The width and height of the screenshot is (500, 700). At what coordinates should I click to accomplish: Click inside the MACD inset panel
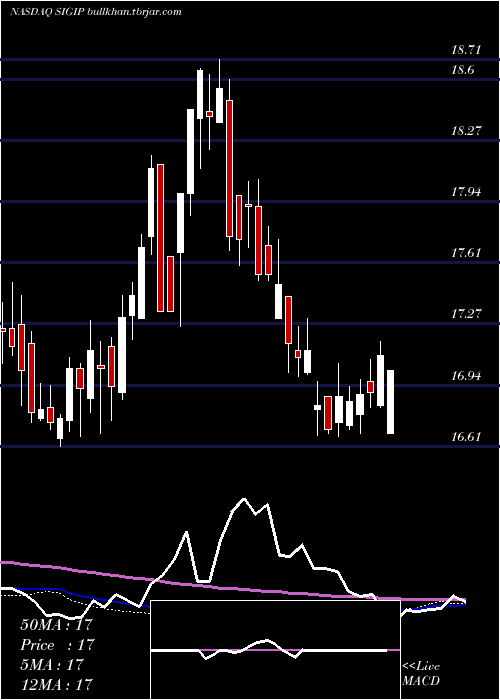click(x=275, y=650)
